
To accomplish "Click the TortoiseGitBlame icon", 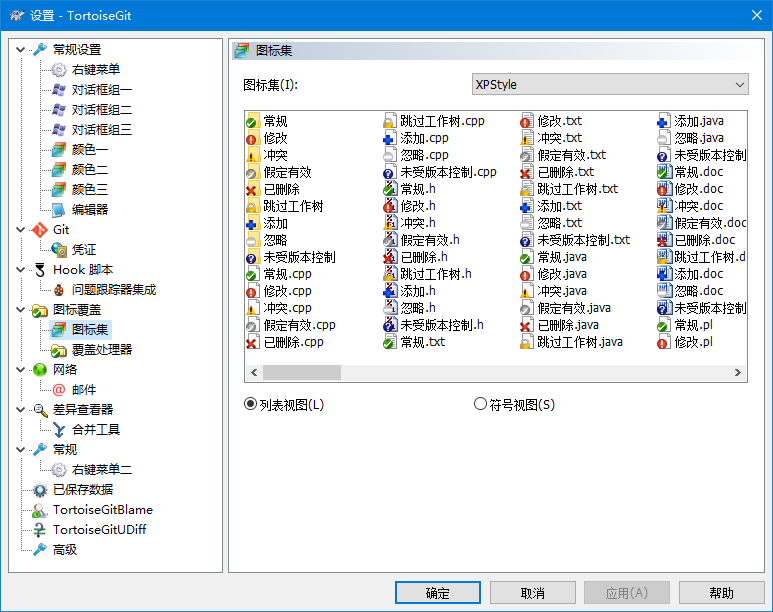I will click(x=39, y=510).
